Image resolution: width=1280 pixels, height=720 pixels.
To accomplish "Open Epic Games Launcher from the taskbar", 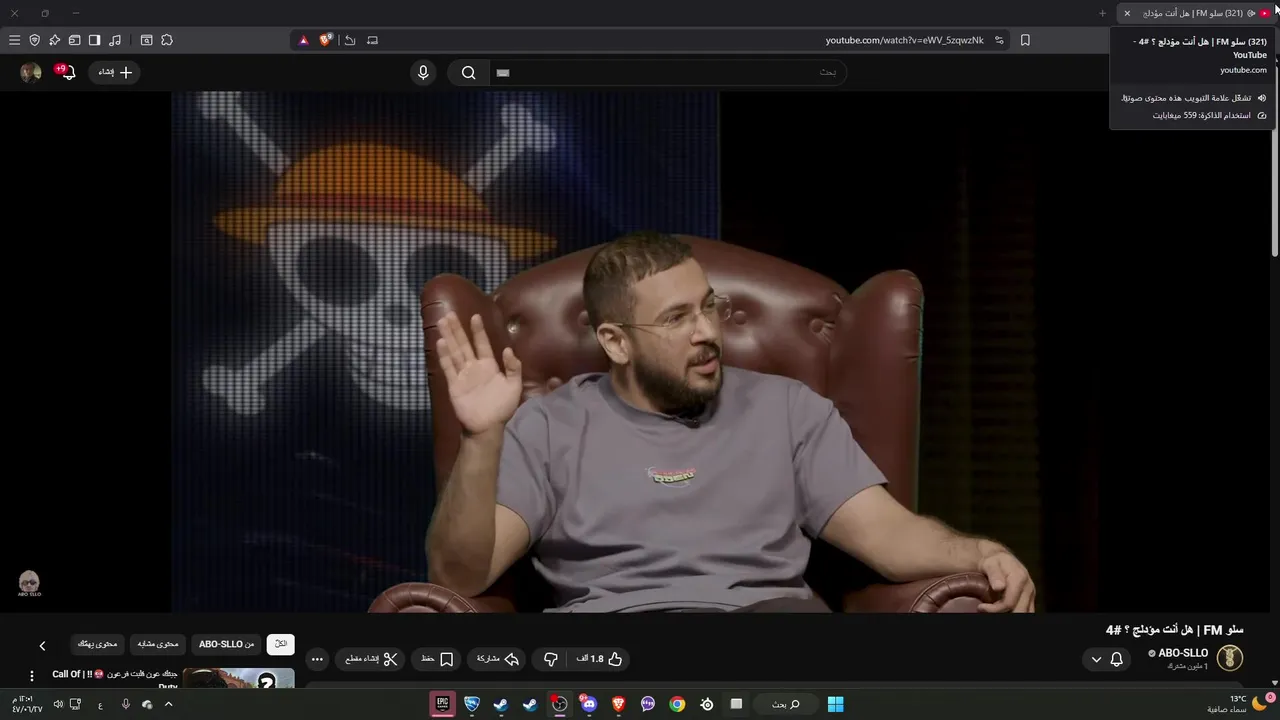I will point(442,704).
